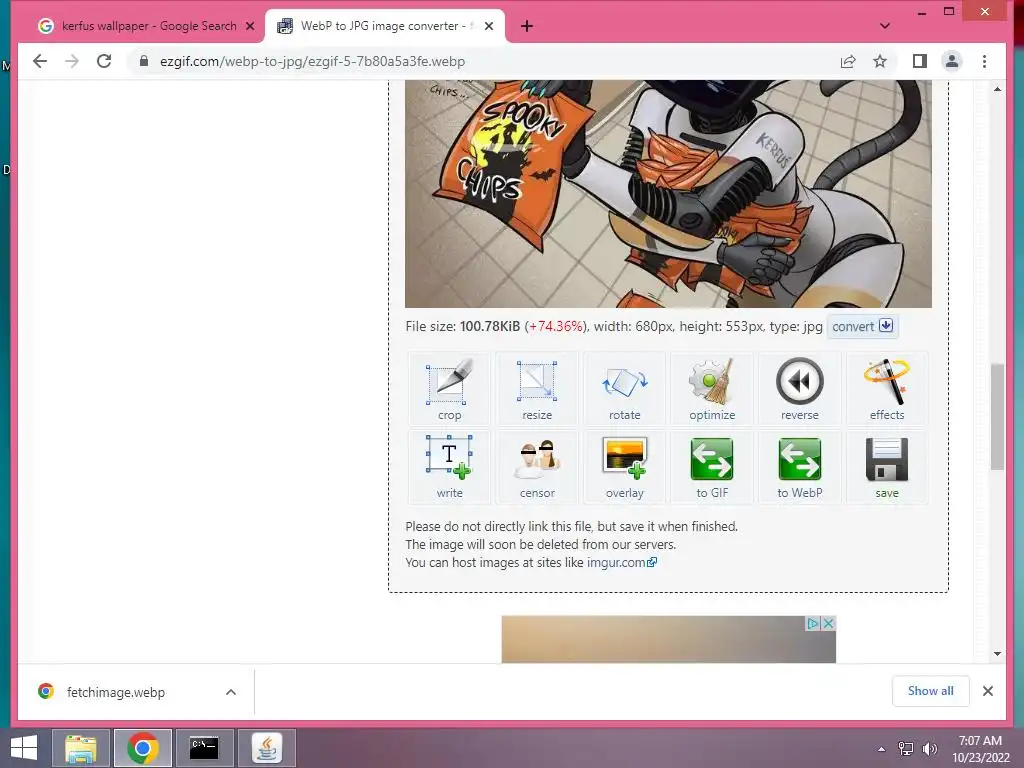Open the imgur.com link

(x=621, y=562)
